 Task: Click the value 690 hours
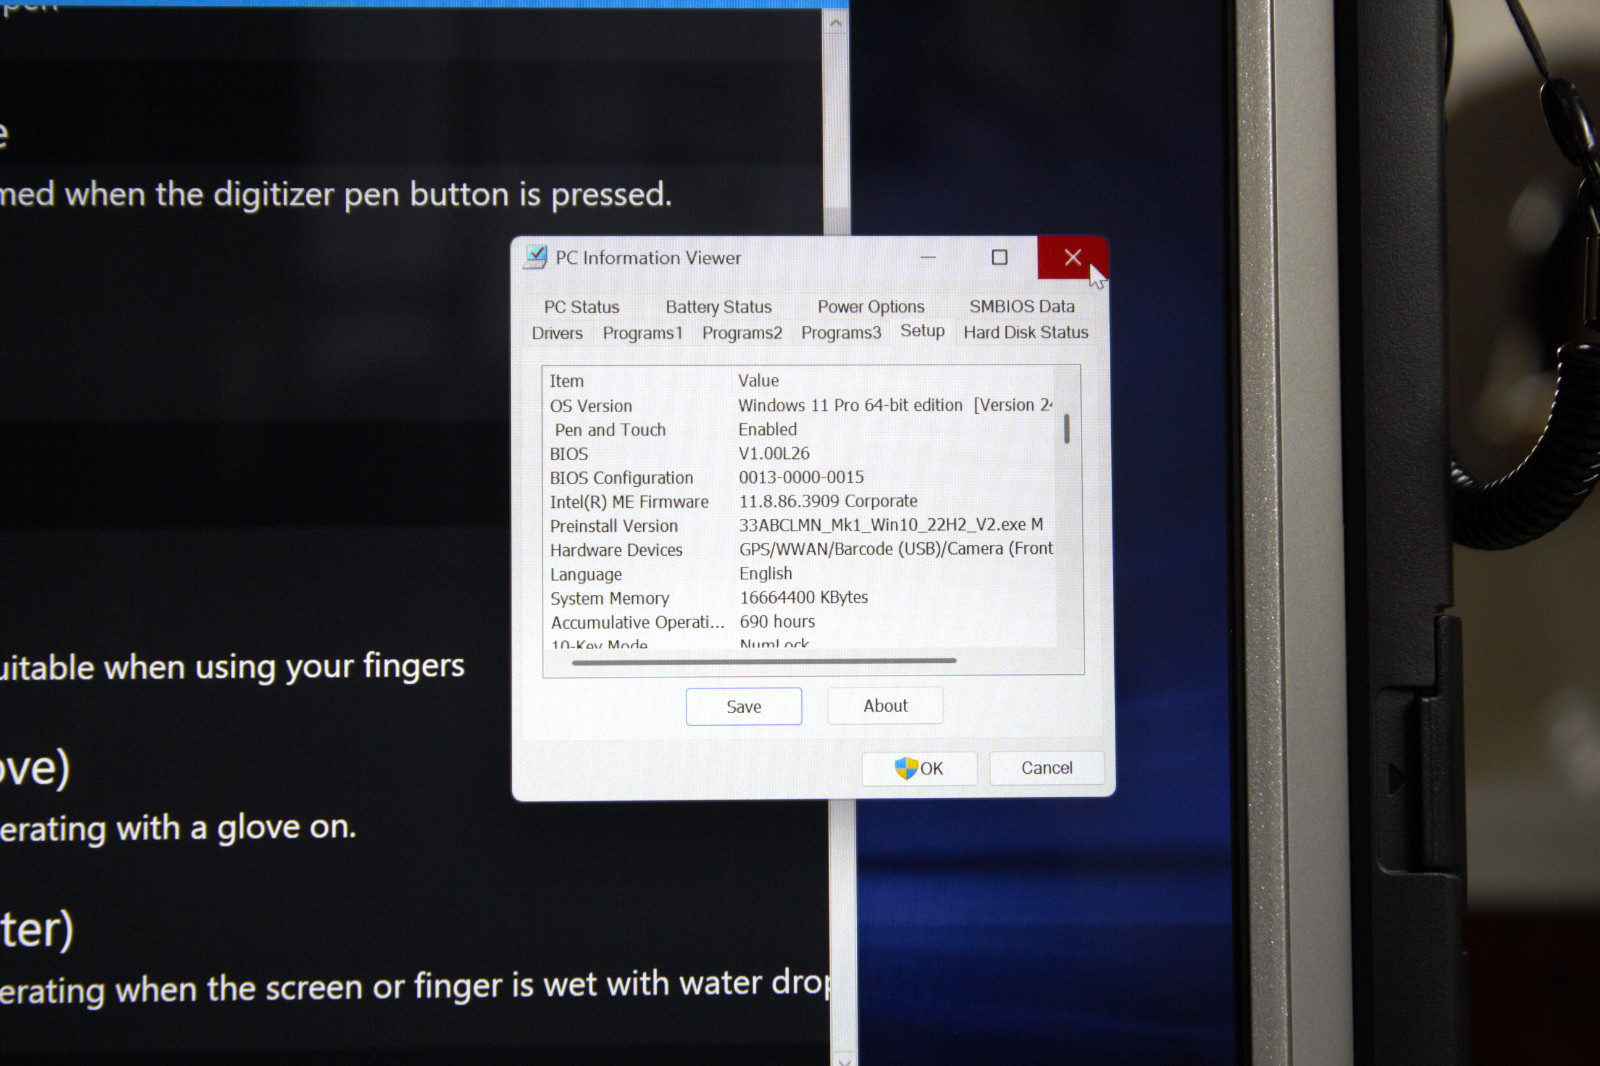(x=777, y=622)
